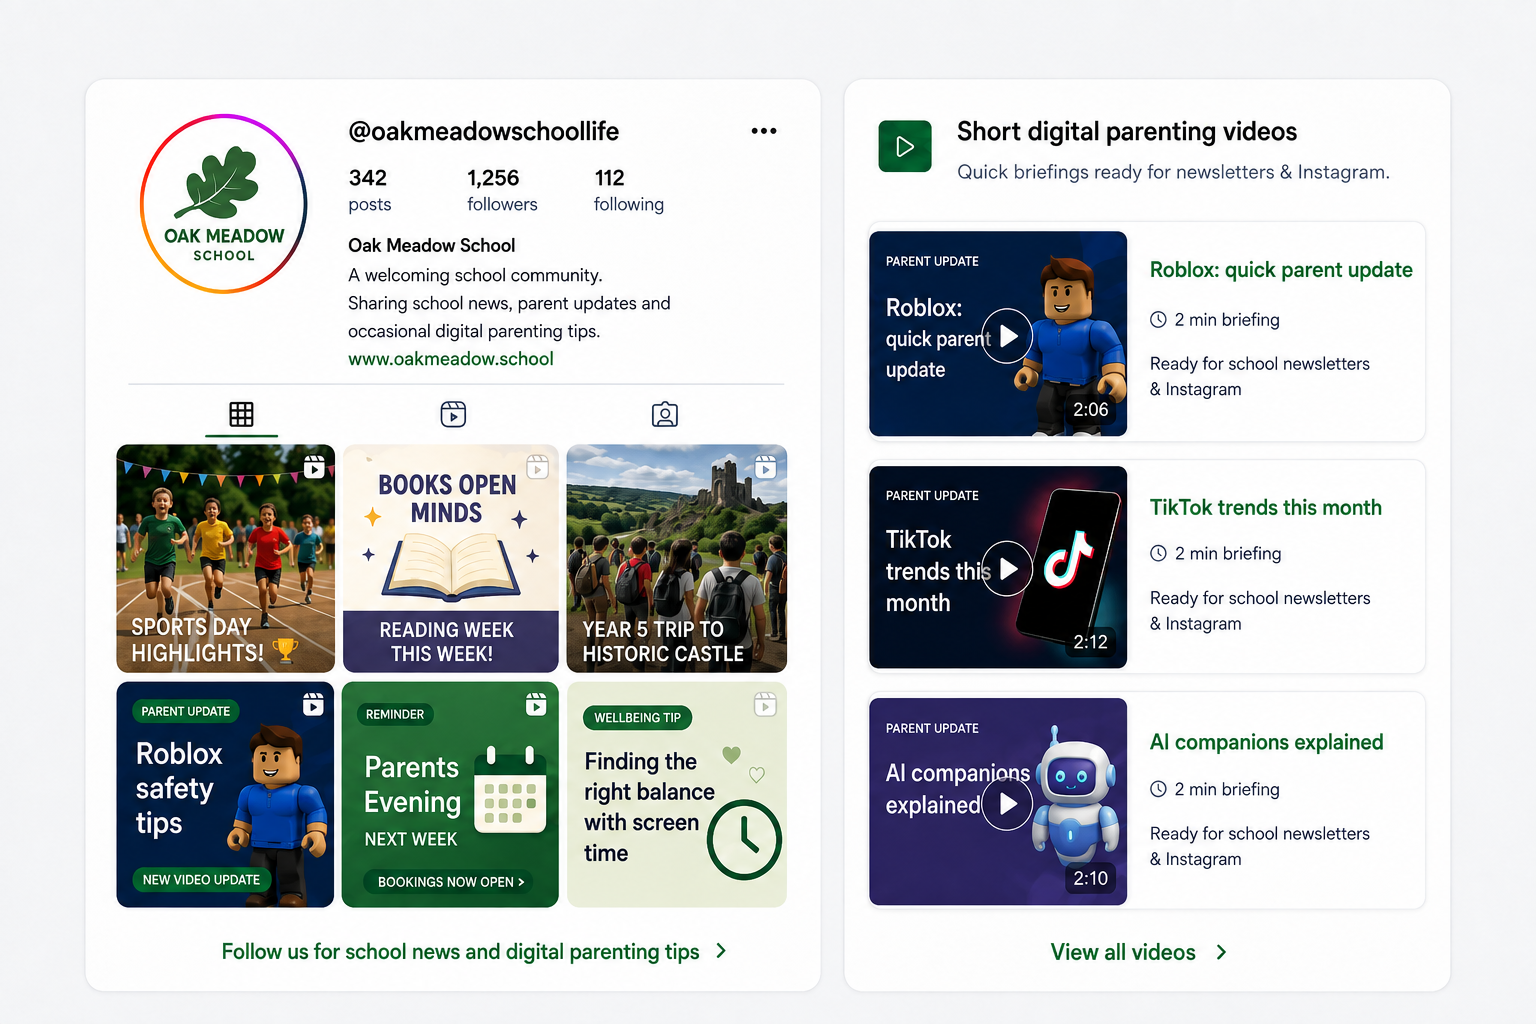Screen dimensions: 1536x1024
Task: Open the 112 following list
Action: click(629, 190)
